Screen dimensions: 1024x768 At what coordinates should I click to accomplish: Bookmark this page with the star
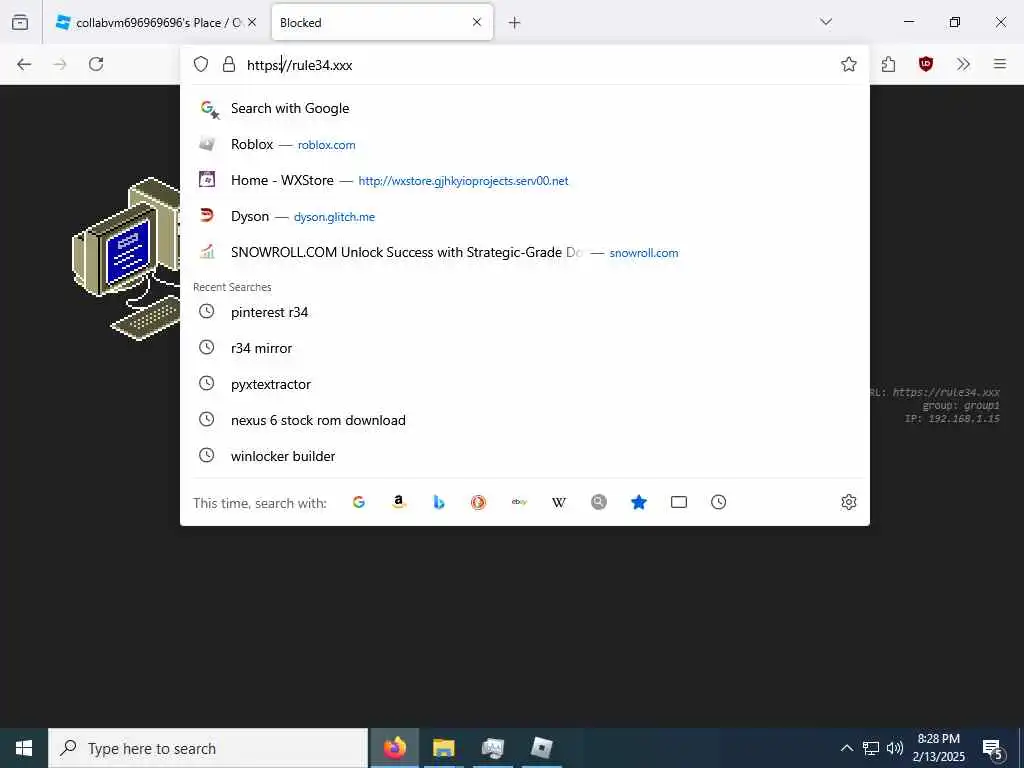(848, 64)
